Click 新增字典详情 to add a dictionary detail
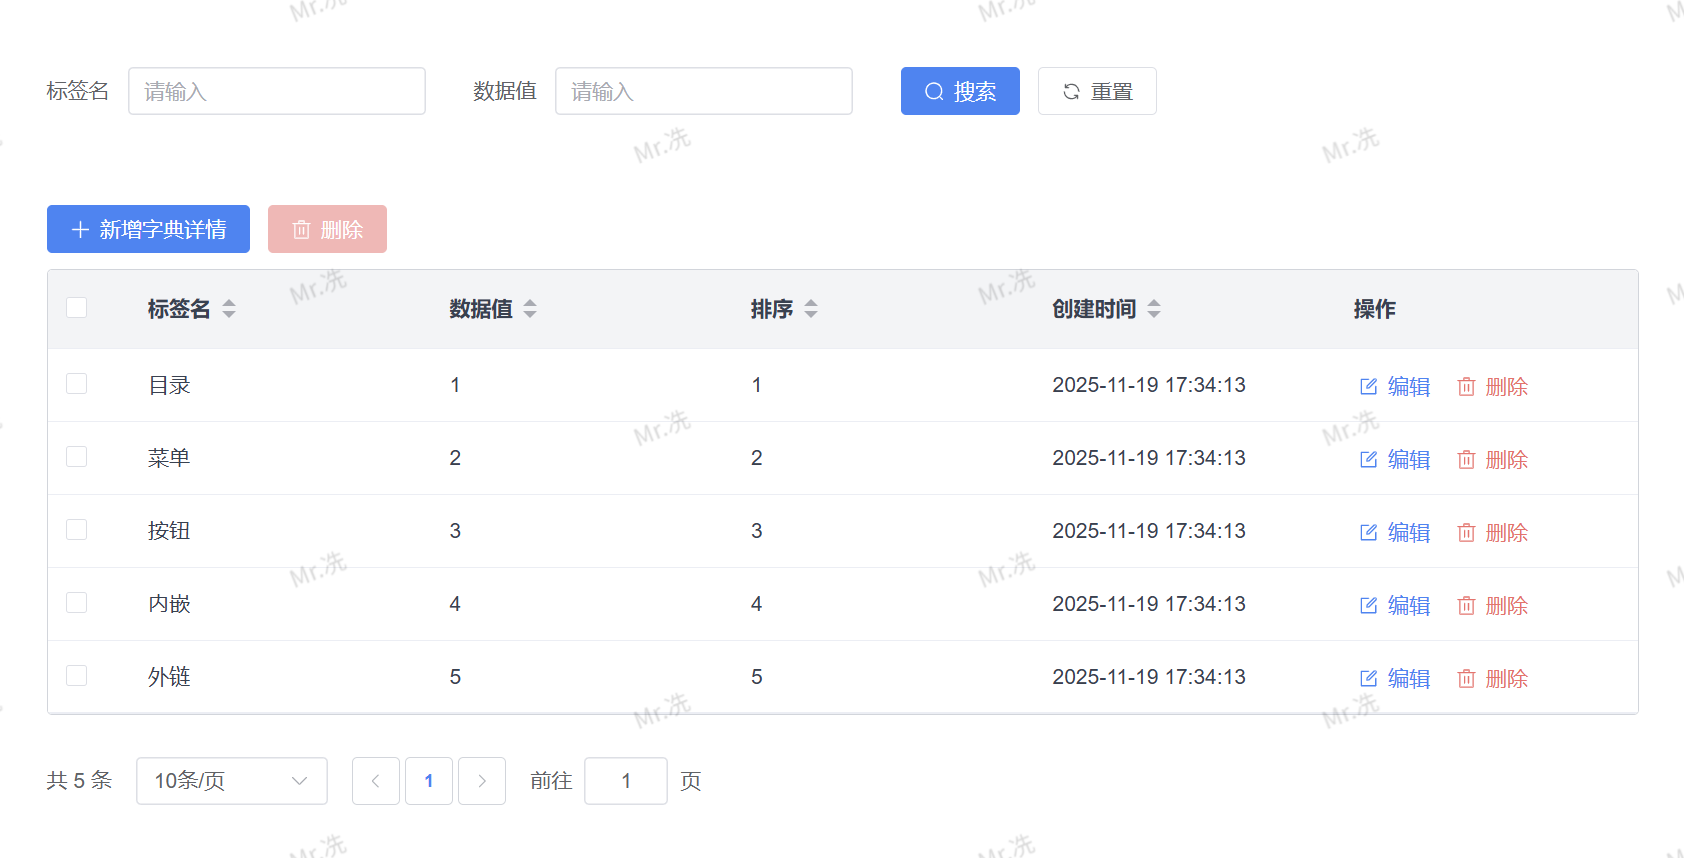 148,229
